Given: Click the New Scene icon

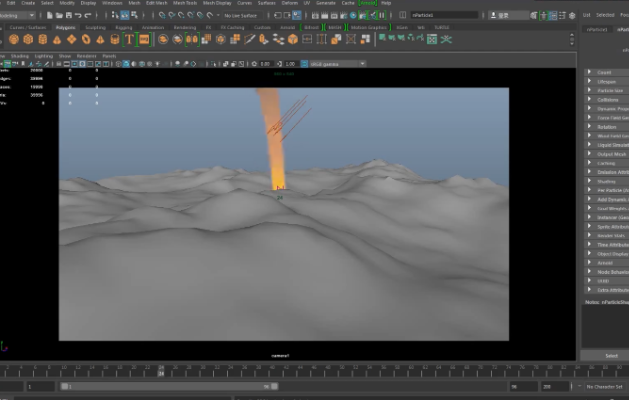Looking at the screenshot, I should pos(49,15).
